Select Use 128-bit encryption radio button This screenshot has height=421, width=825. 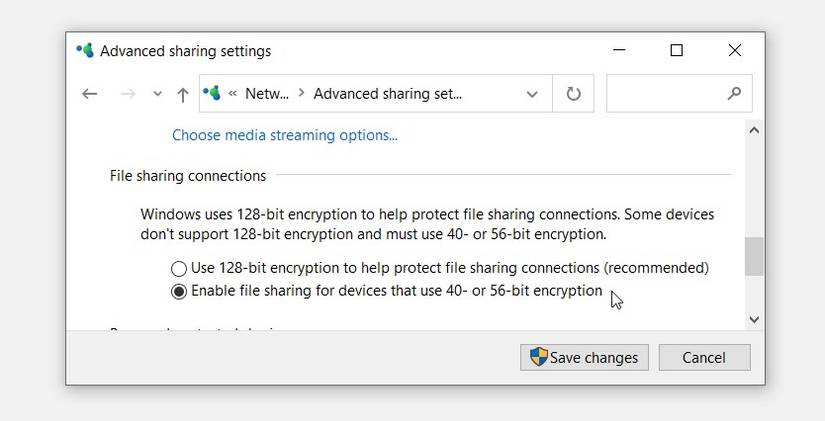tap(179, 268)
